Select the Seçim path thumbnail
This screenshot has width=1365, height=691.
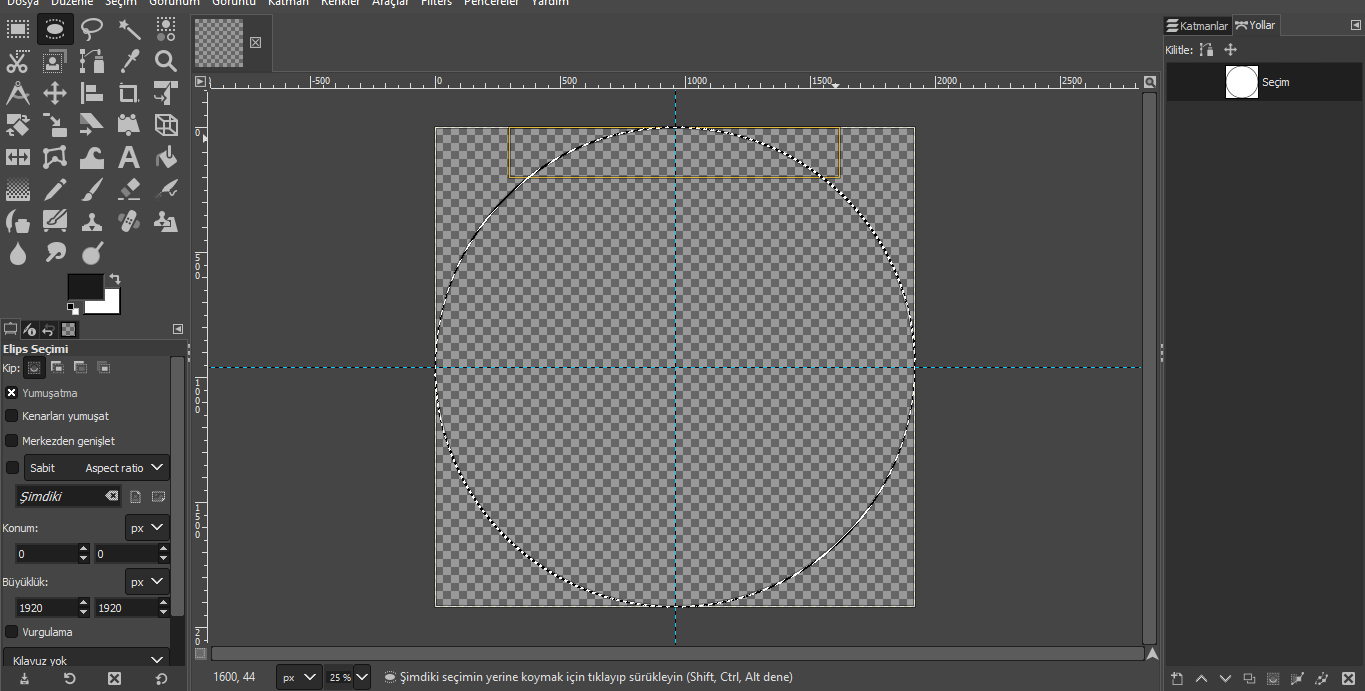point(1242,82)
